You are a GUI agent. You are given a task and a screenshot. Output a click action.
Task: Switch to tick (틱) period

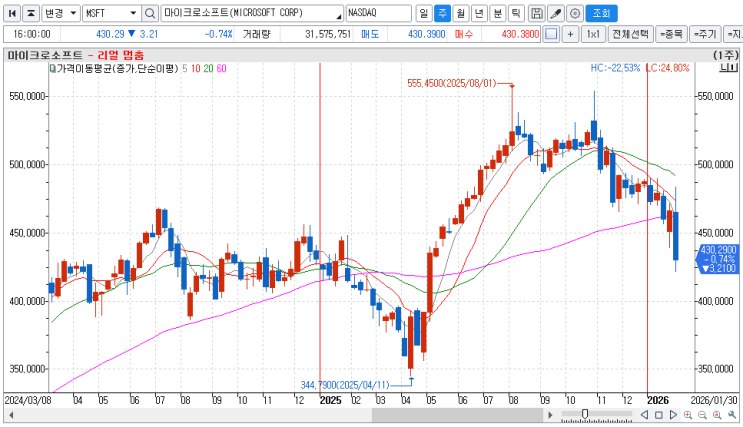[x=516, y=13]
